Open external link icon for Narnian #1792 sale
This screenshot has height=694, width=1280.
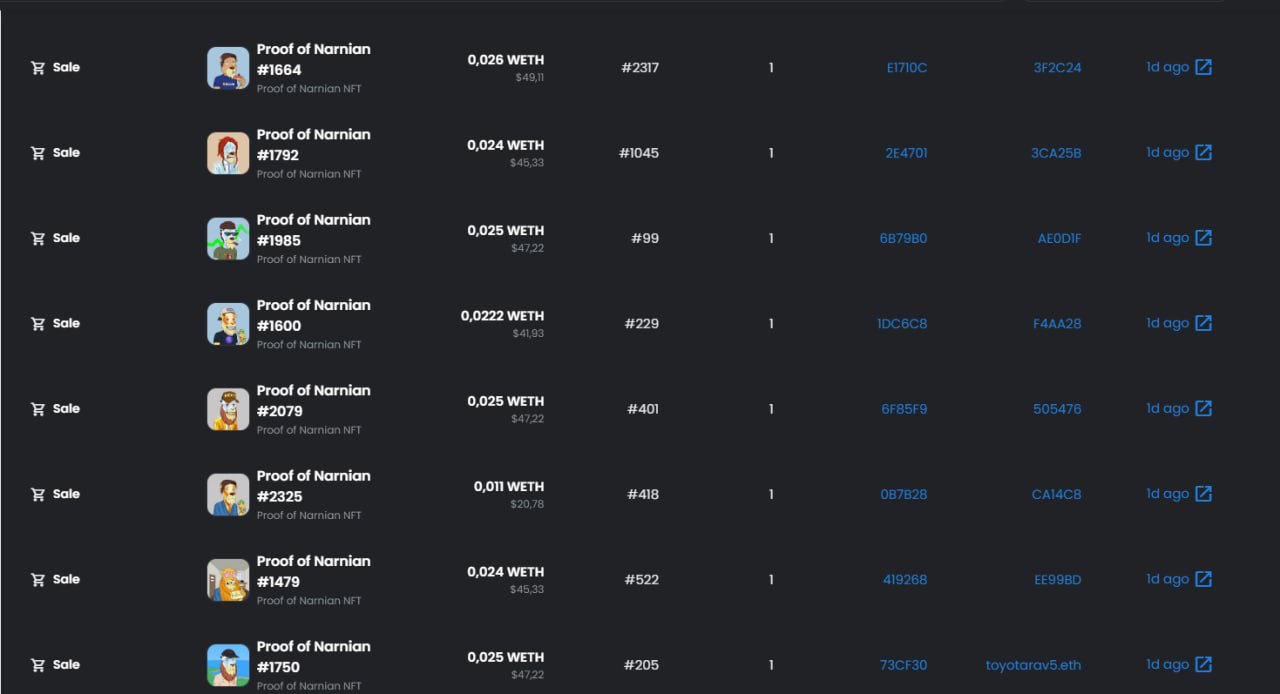(1204, 152)
